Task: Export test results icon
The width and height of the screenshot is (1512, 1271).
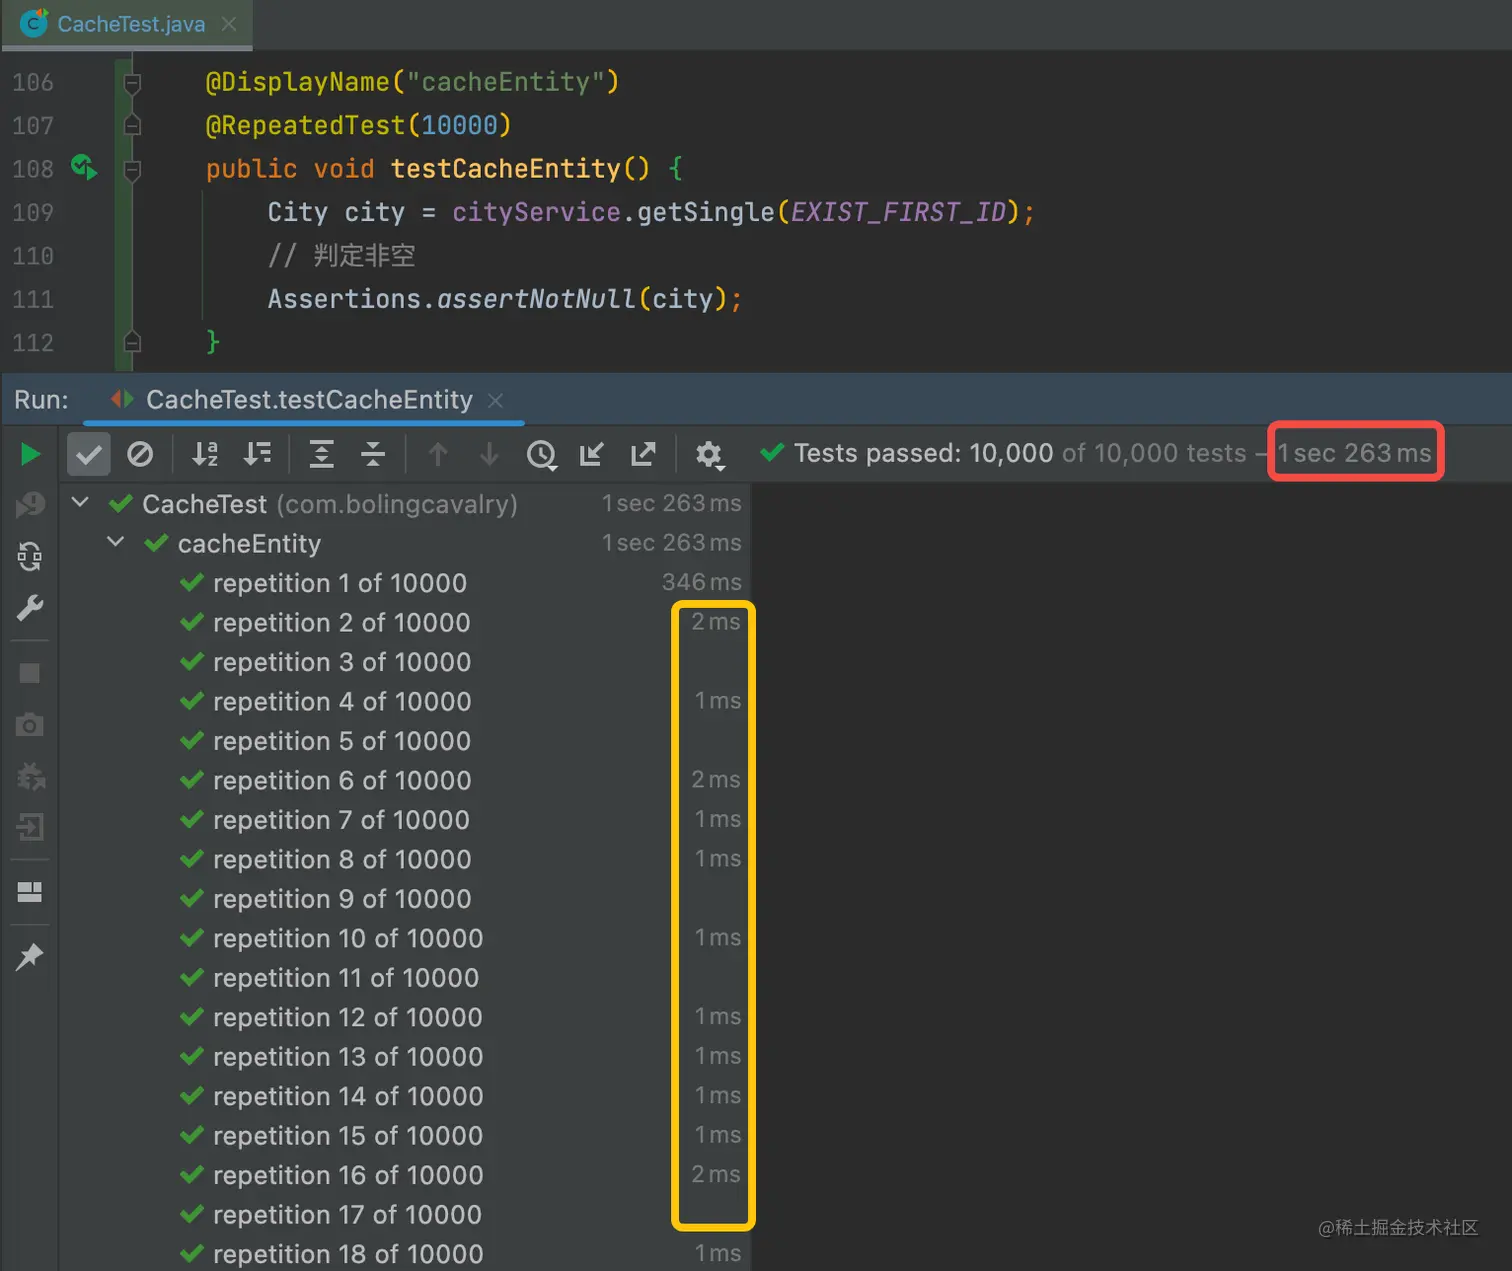Action: 643,454
